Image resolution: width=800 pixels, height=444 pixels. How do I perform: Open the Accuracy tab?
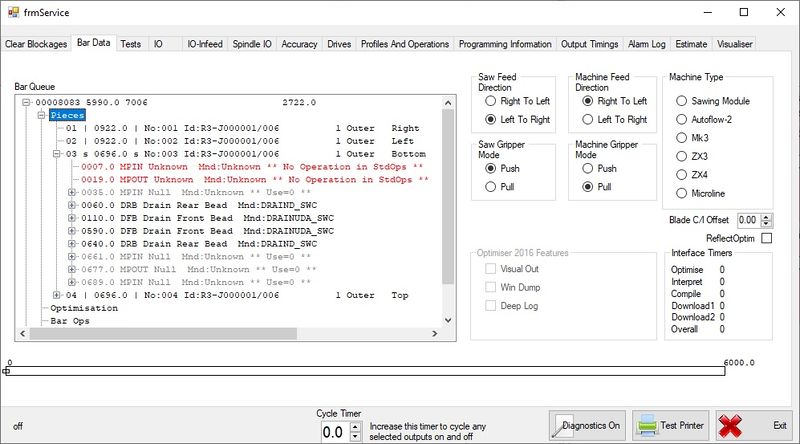[299, 44]
